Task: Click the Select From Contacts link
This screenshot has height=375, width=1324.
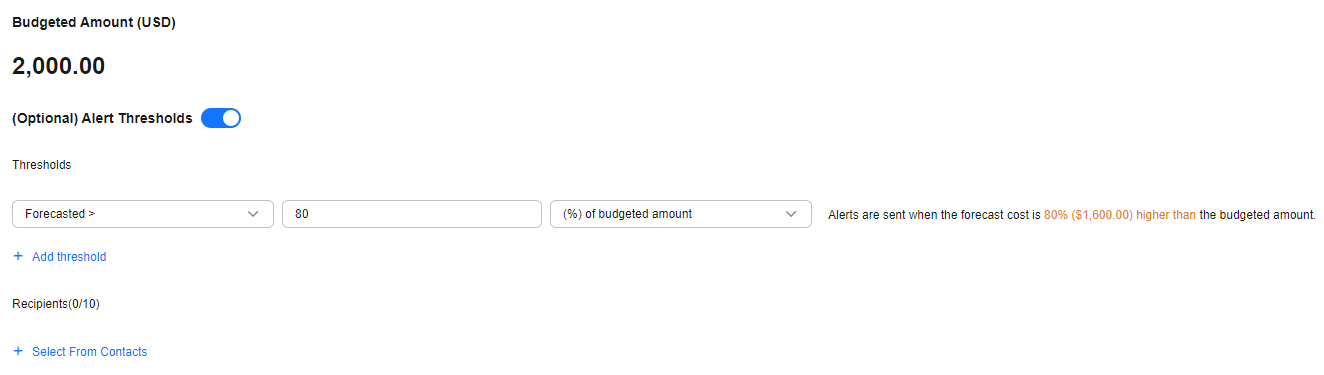Action: [x=89, y=352]
